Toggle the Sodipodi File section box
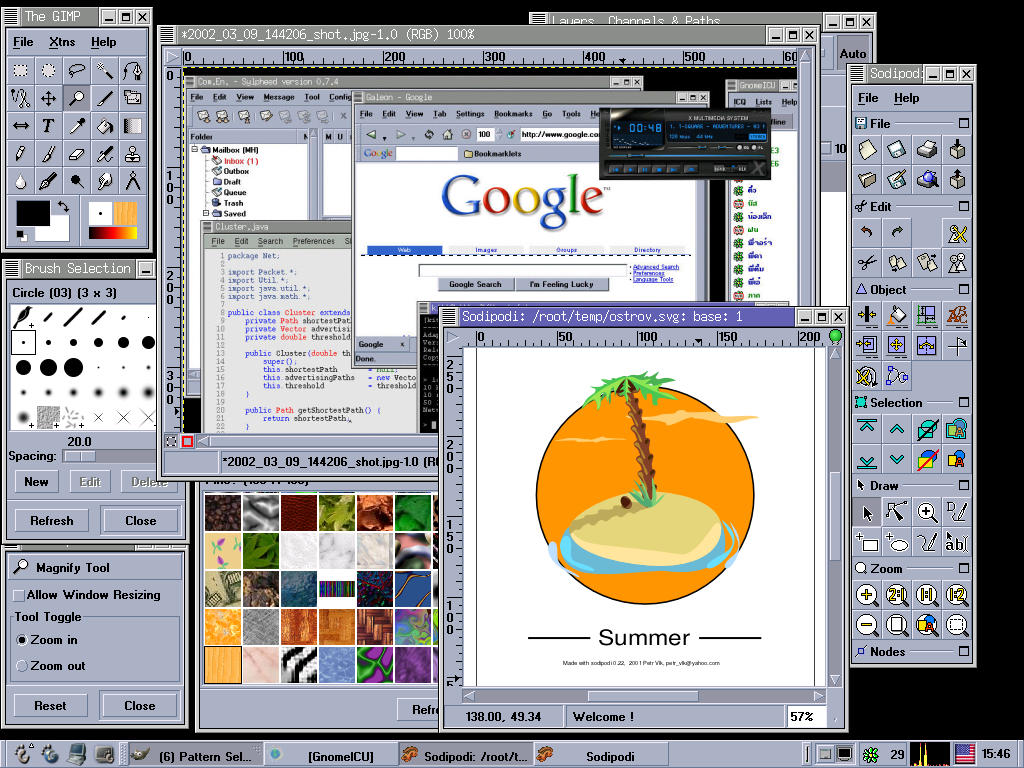Image resolution: width=1024 pixels, height=768 pixels. point(963,123)
